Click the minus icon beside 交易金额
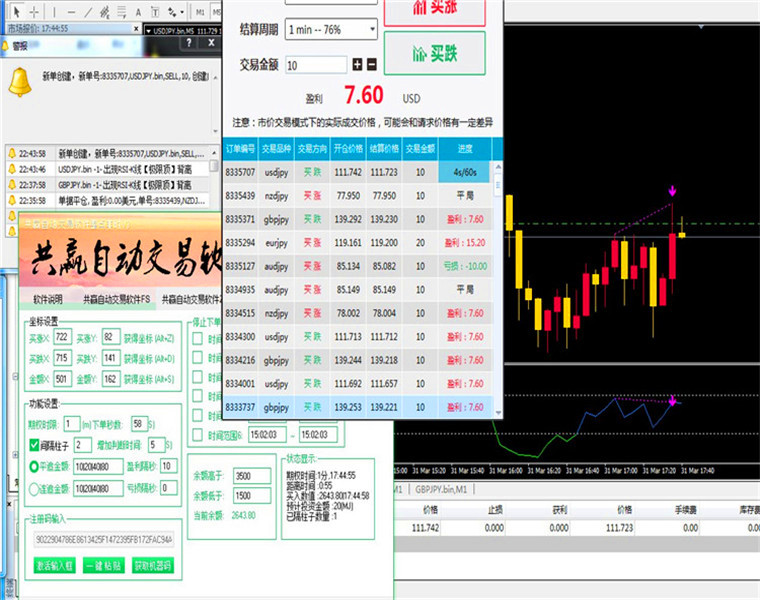Viewport: 760px width, 600px height. click(372, 64)
